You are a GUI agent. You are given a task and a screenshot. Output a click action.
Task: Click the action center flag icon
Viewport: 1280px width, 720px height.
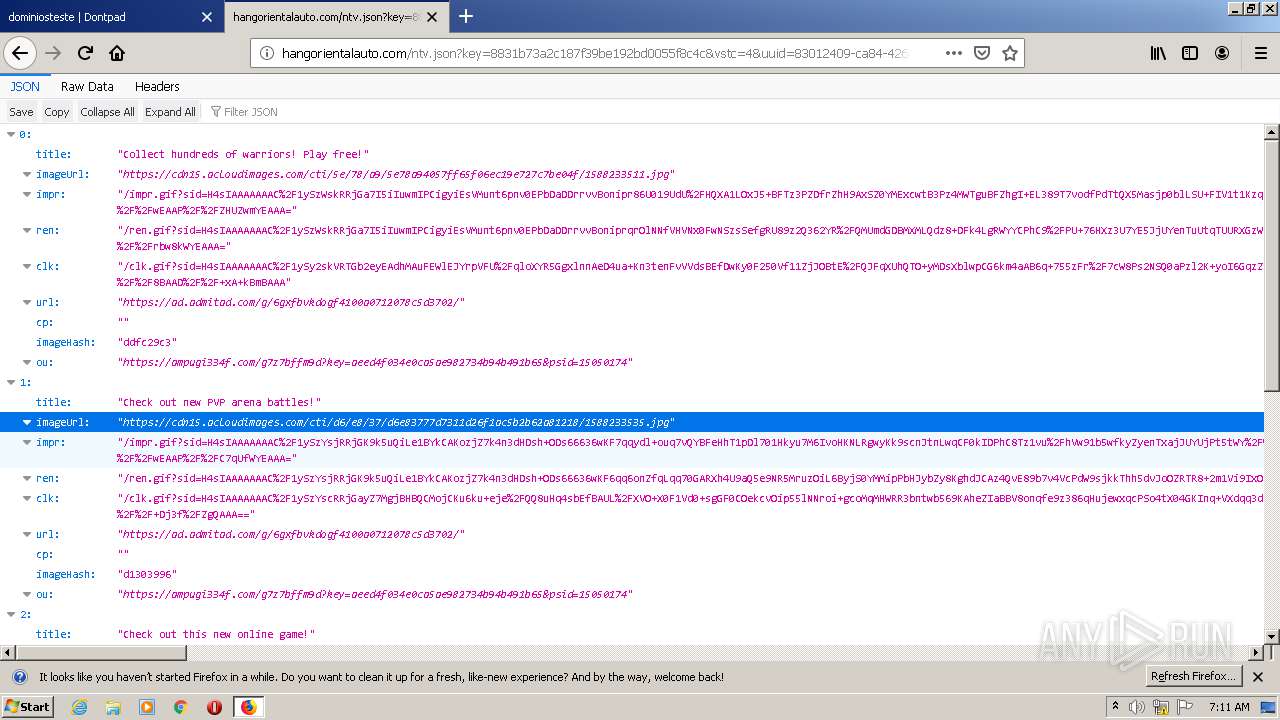(x=1185, y=707)
